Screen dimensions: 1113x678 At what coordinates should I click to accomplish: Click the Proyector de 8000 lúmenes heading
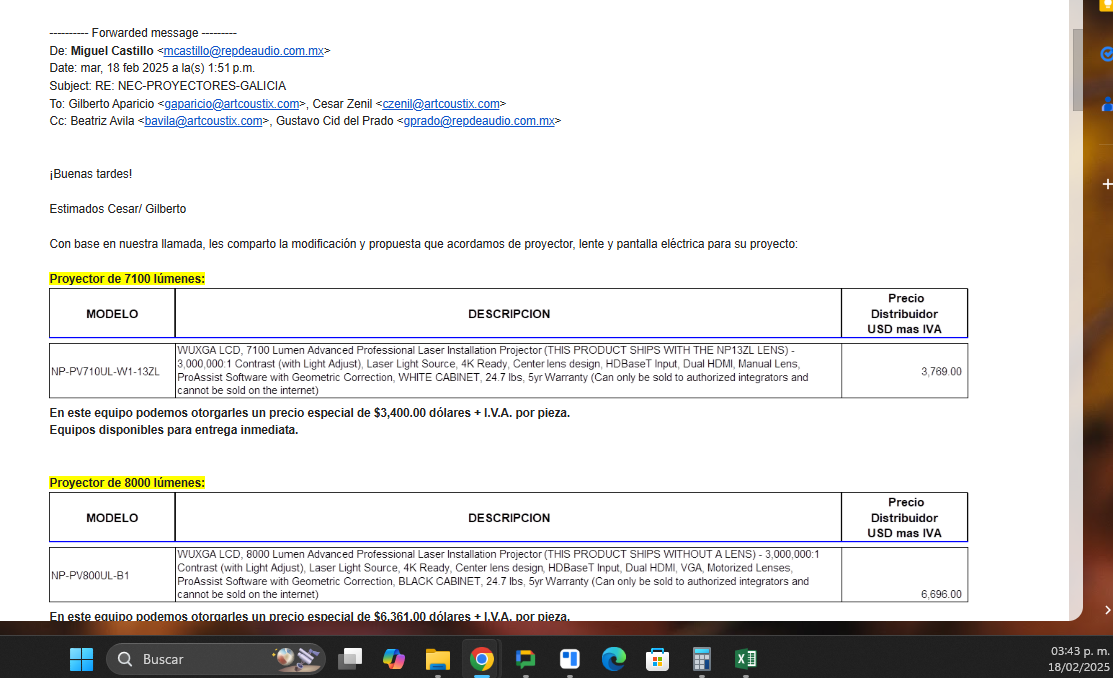coord(127,483)
